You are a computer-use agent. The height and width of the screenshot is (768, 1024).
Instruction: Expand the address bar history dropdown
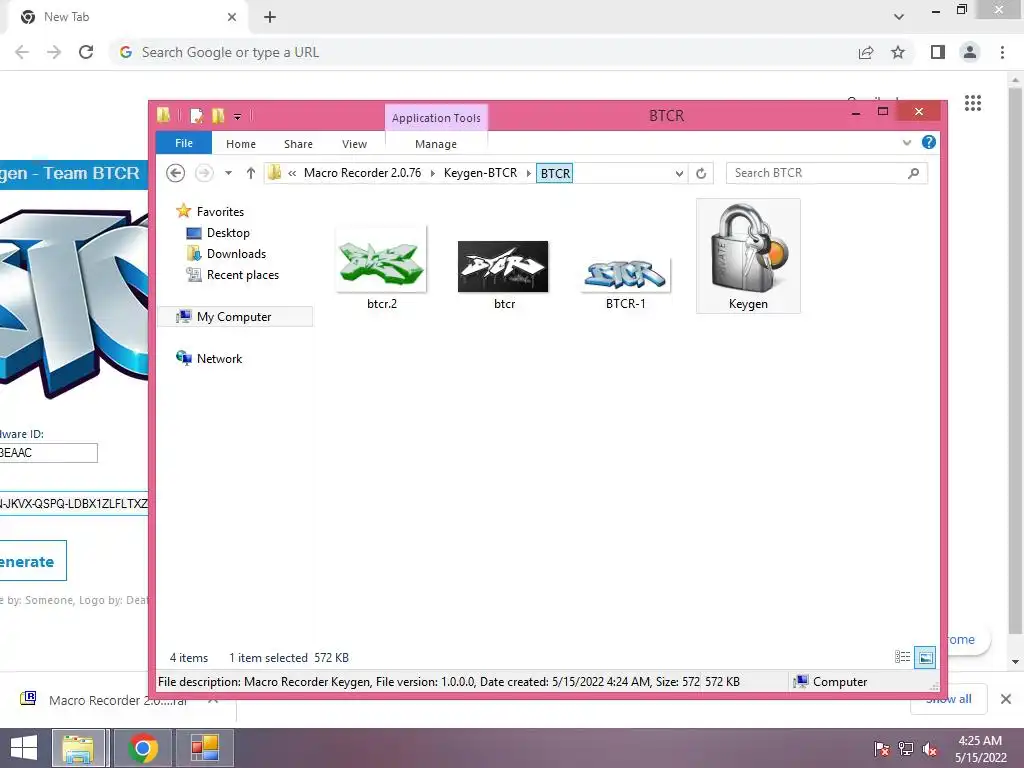(x=679, y=173)
